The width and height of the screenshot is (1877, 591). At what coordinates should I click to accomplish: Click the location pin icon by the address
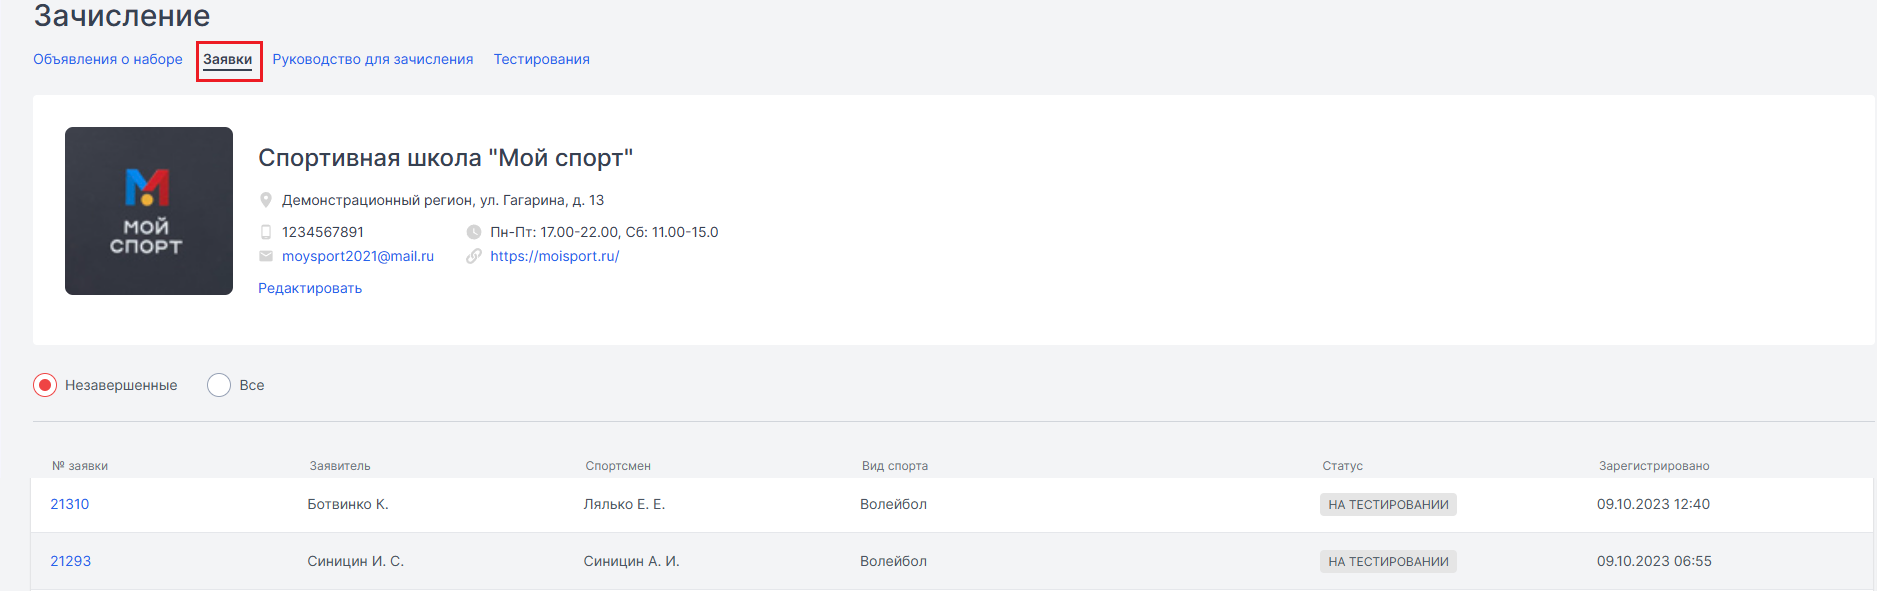(x=266, y=200)
